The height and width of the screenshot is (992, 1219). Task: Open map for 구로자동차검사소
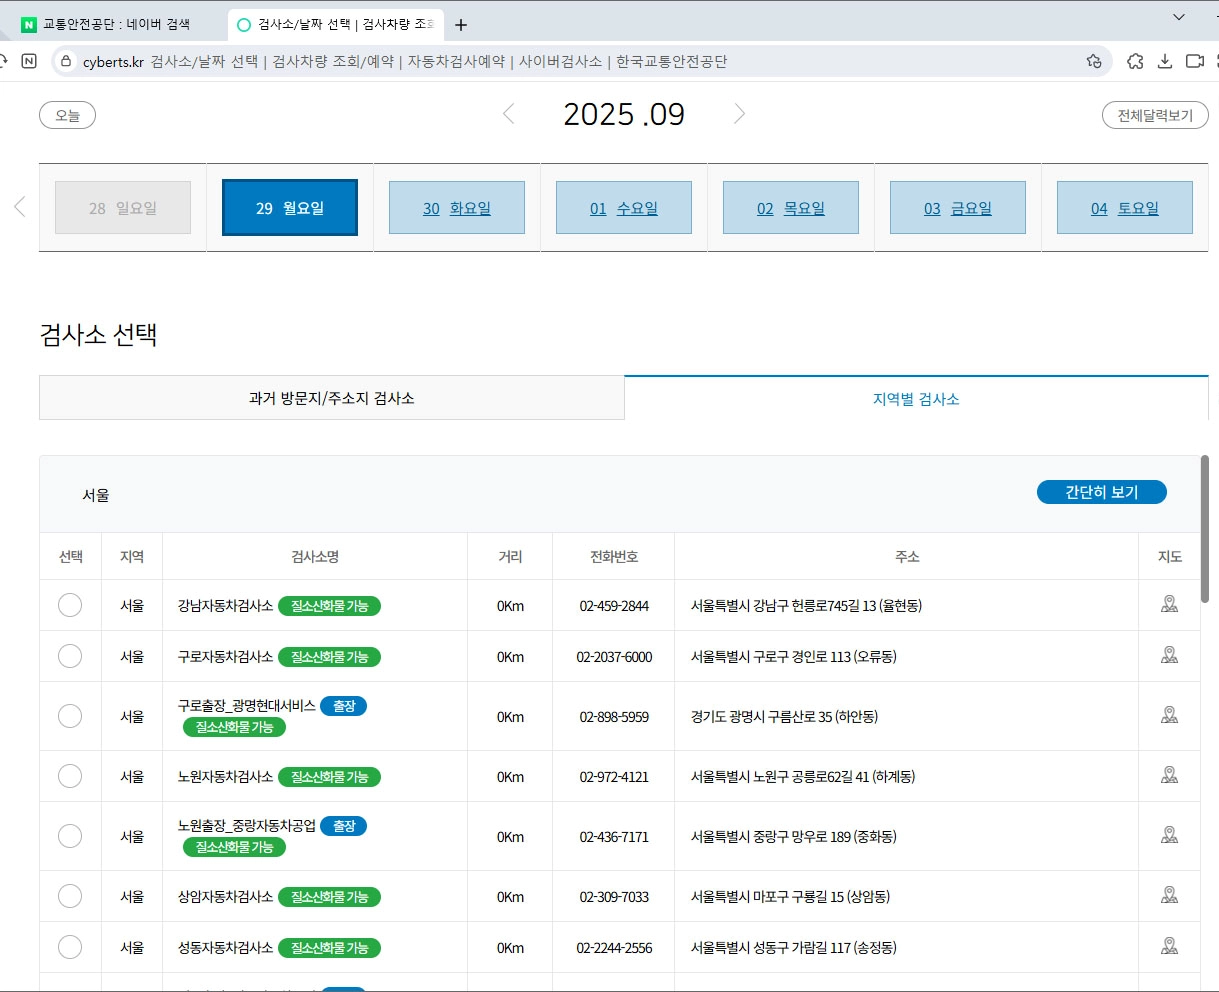pyautogui.click(x=1169, y=656)
